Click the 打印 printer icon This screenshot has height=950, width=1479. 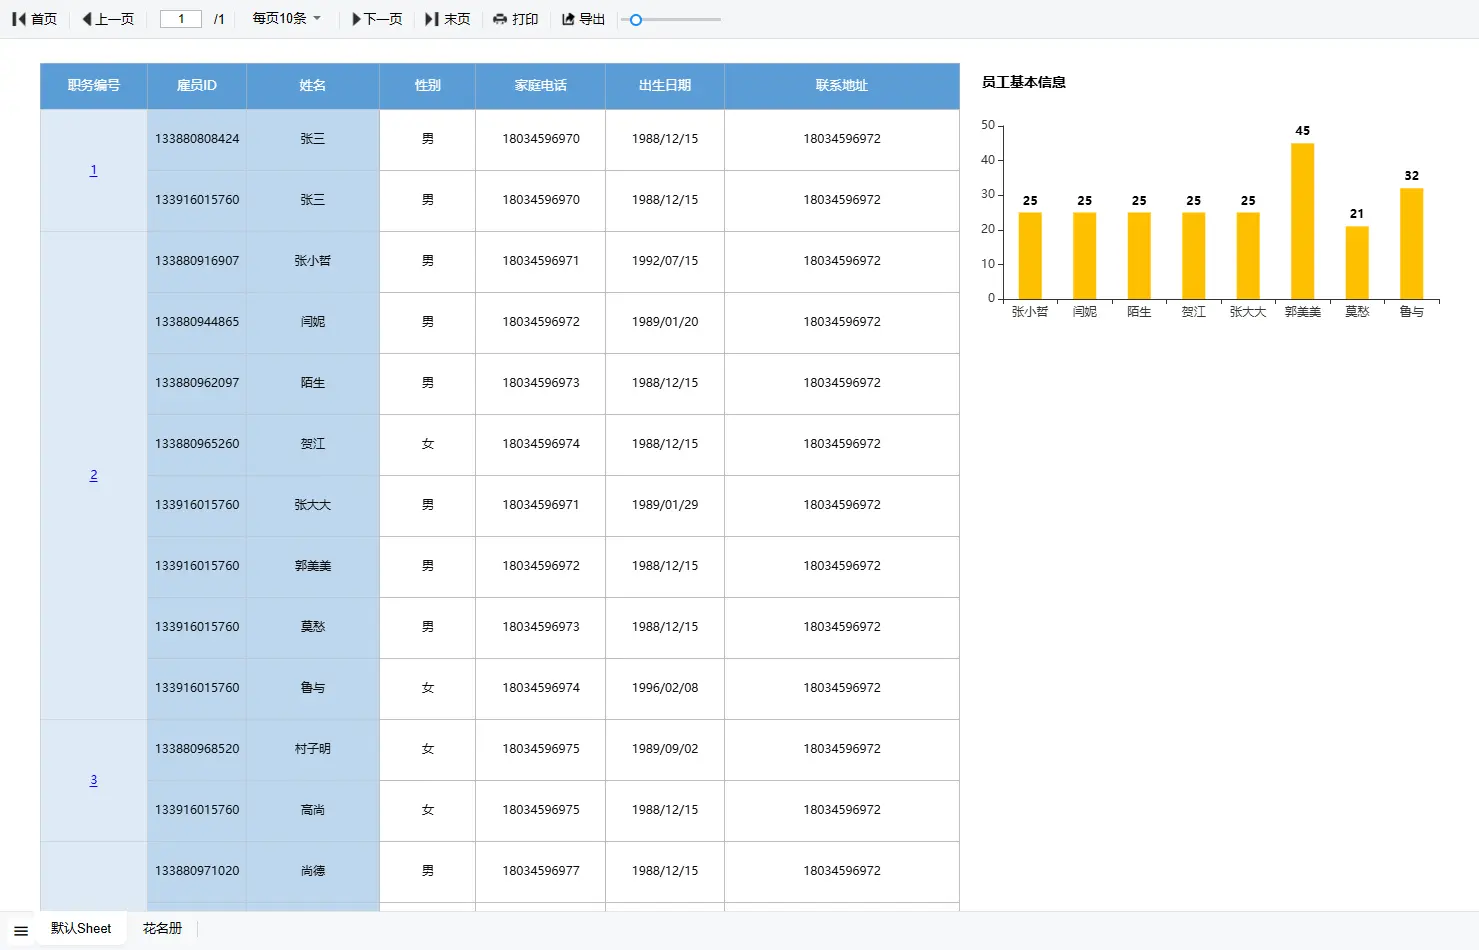click(500, 19)
